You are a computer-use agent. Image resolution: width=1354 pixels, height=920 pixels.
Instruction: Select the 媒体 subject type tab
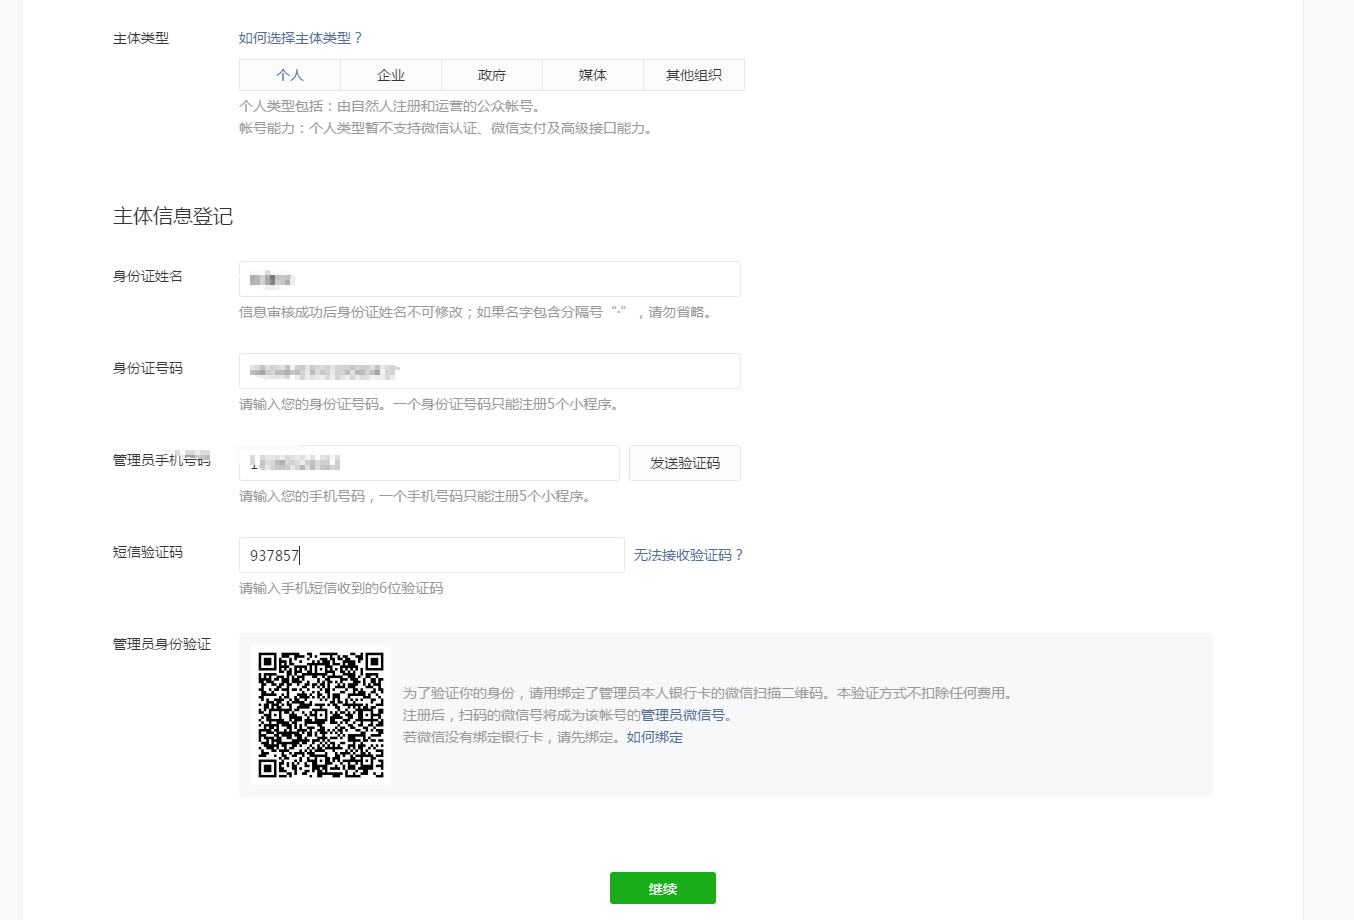[593, 75]
